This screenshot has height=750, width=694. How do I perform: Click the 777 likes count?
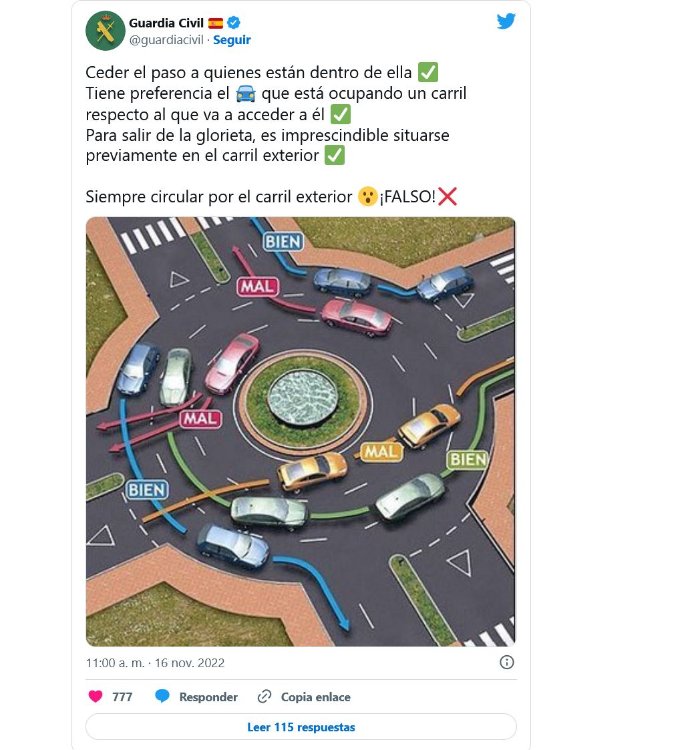(x=122, y=697)
